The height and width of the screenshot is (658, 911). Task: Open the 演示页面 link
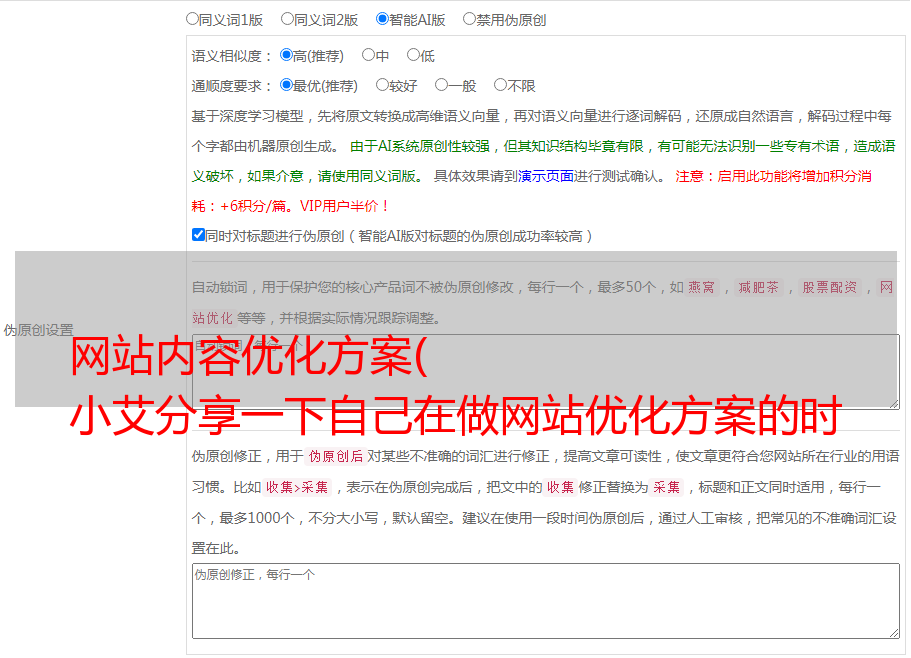pos(546,176)
